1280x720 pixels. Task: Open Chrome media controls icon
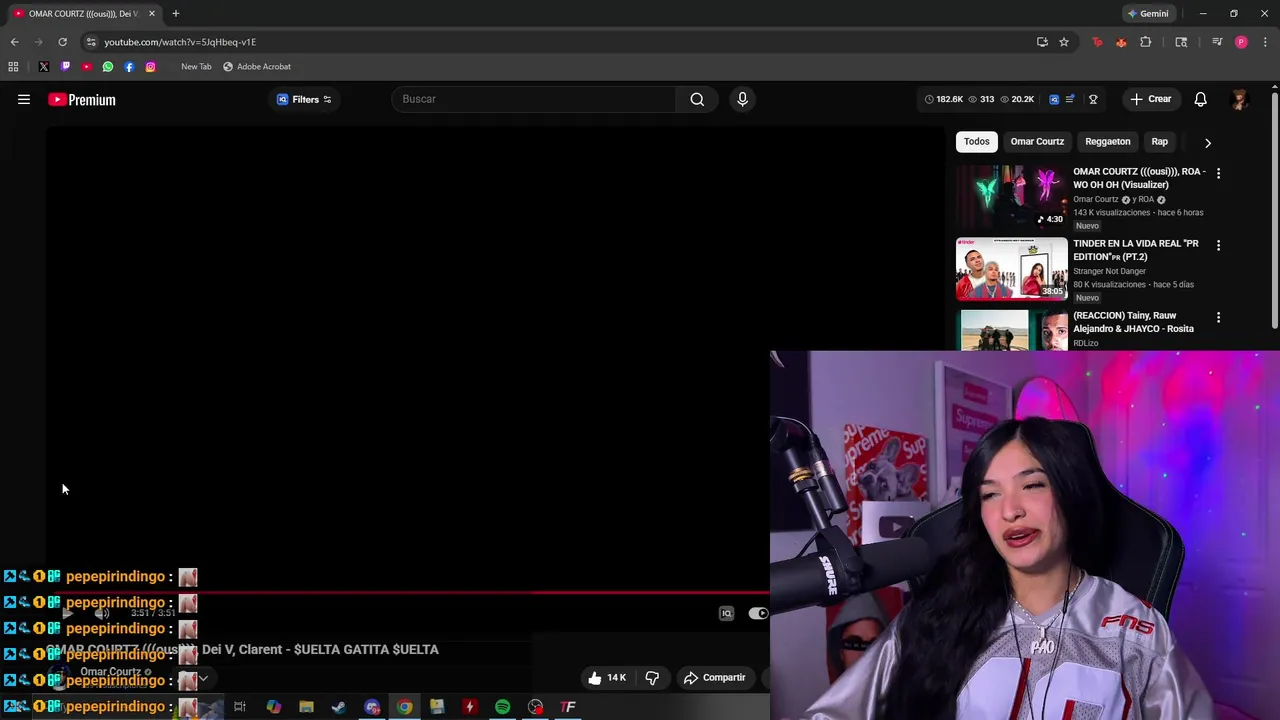tap(1217, 42)
